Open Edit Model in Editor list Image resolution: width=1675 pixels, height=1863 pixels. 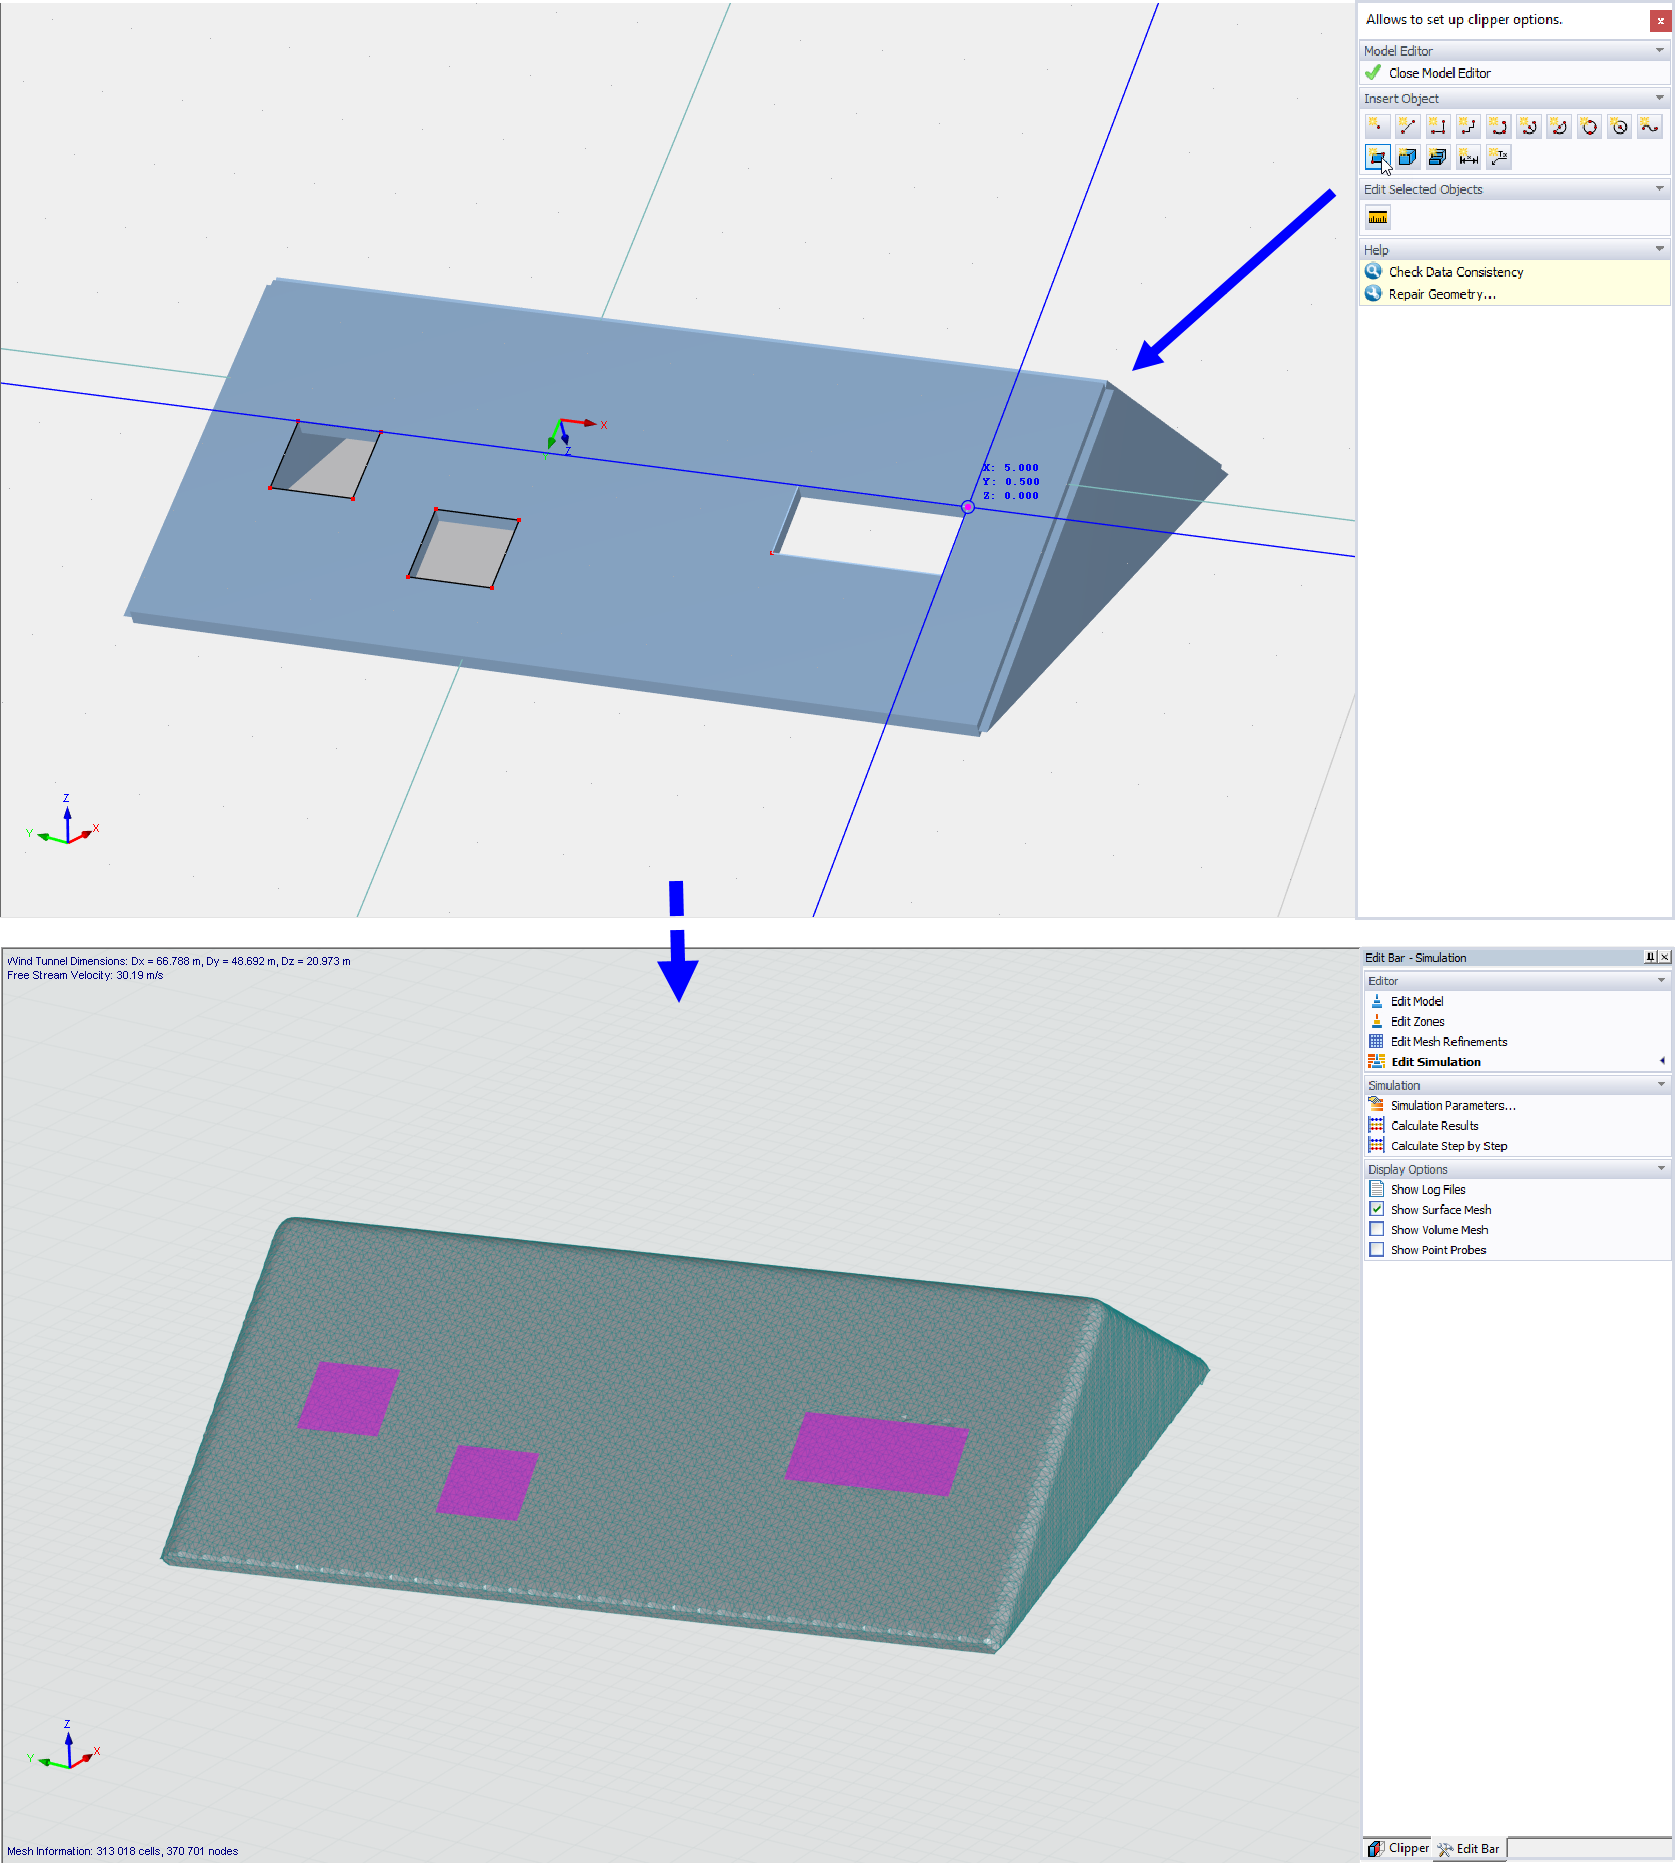point(1417,1001)
